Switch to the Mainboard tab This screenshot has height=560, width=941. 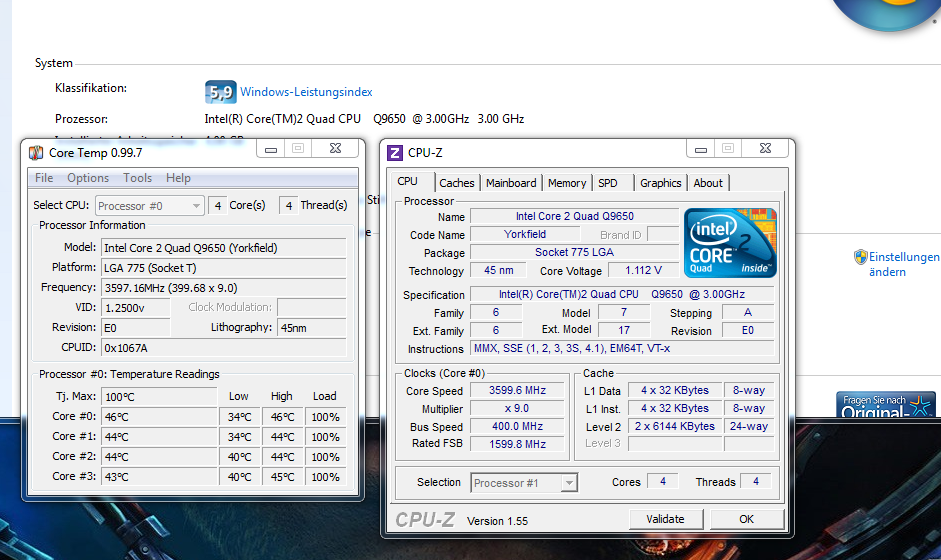[x=511, y=183]
